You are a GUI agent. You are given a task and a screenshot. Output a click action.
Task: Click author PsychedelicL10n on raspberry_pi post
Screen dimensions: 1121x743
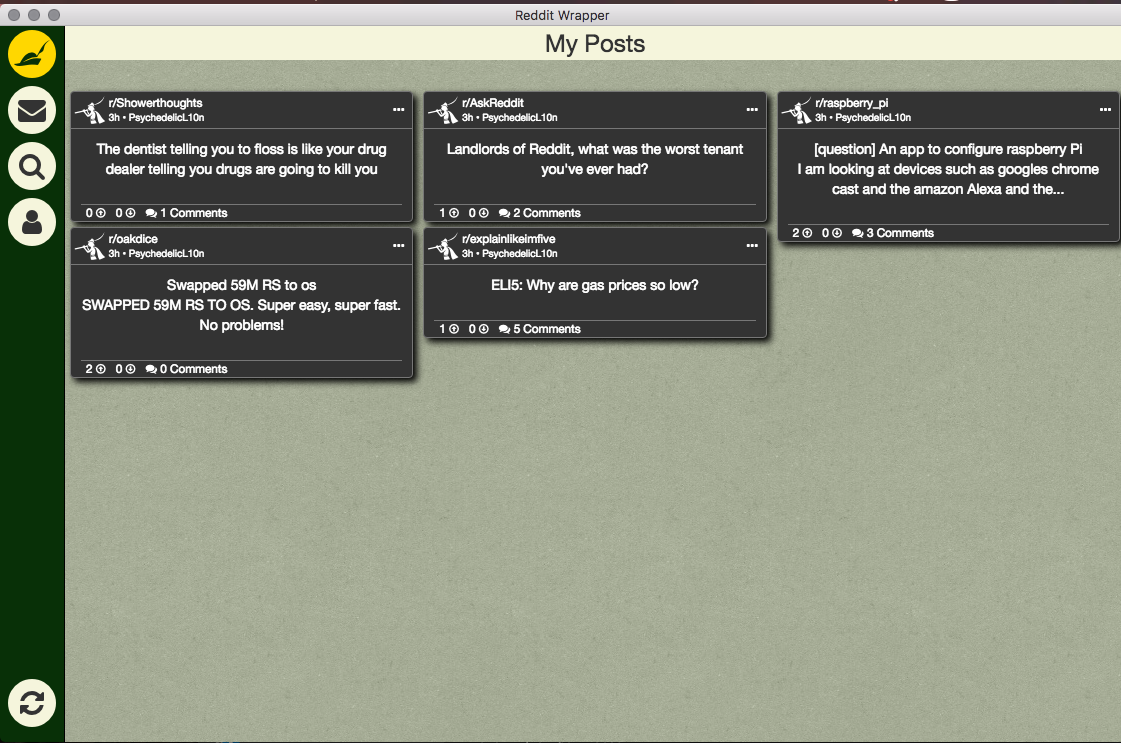[873, 118]
